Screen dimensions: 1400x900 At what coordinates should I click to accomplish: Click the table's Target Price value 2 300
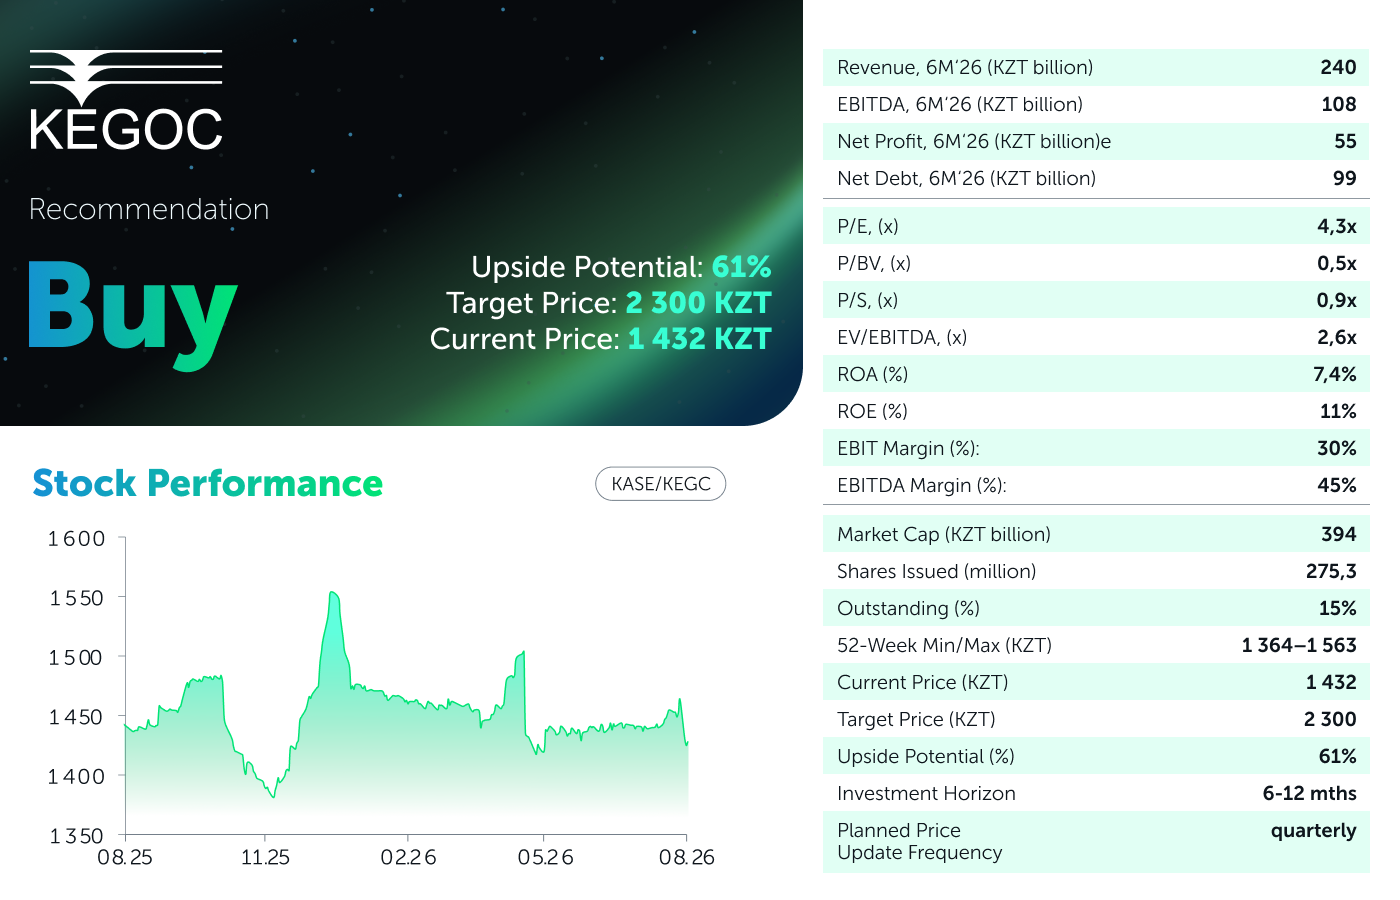(x=1330, y=719)
